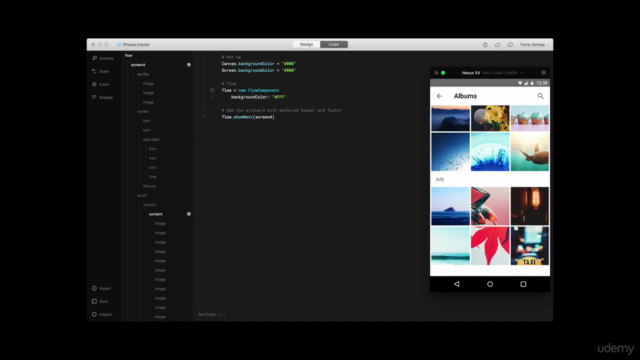Click the Import button at sidebar bottom
640x360 pixels.
pyautogui.click(x=101, y=289)
